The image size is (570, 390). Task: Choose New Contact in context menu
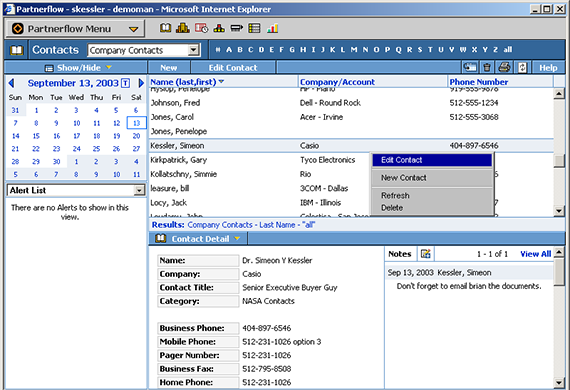(x=432, y=178)
